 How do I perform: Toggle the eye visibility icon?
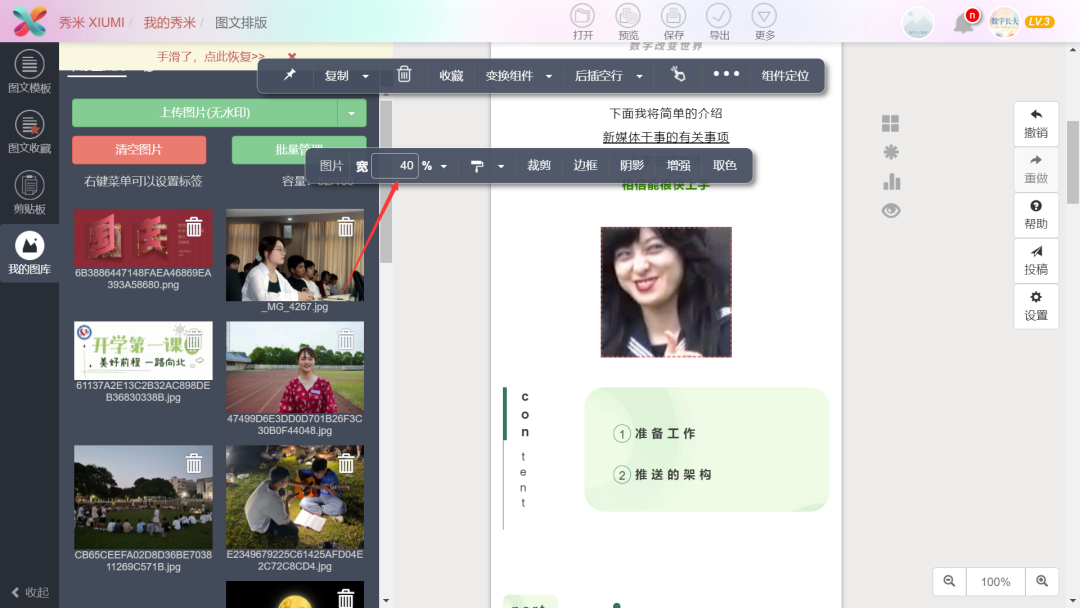891,211
